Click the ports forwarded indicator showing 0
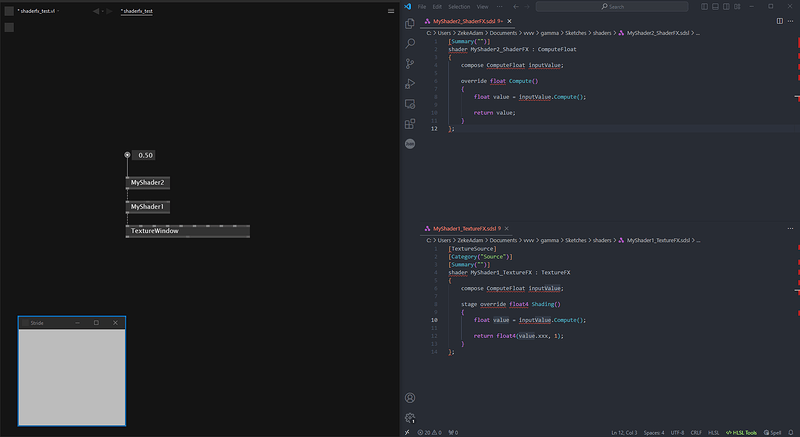The image size is (800, 437). point(453,432)
